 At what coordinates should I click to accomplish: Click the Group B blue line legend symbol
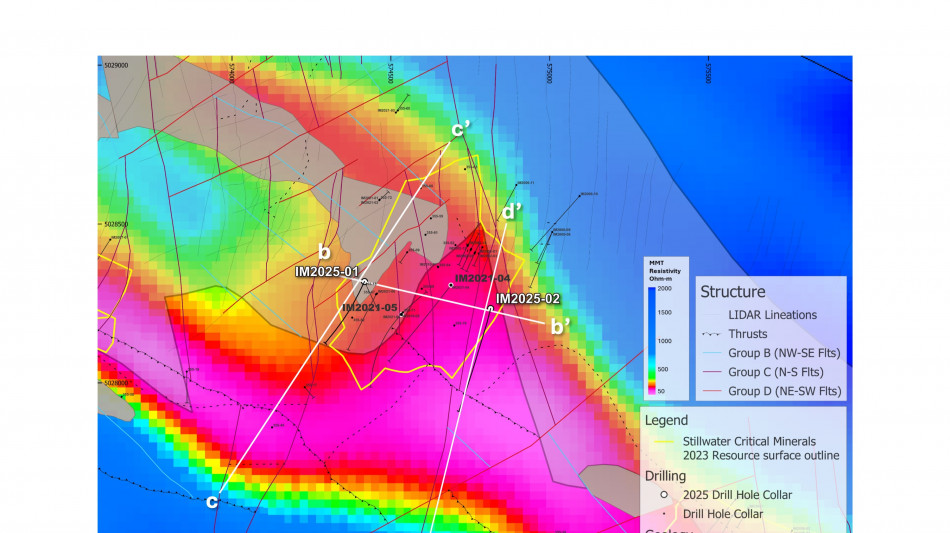712,353
